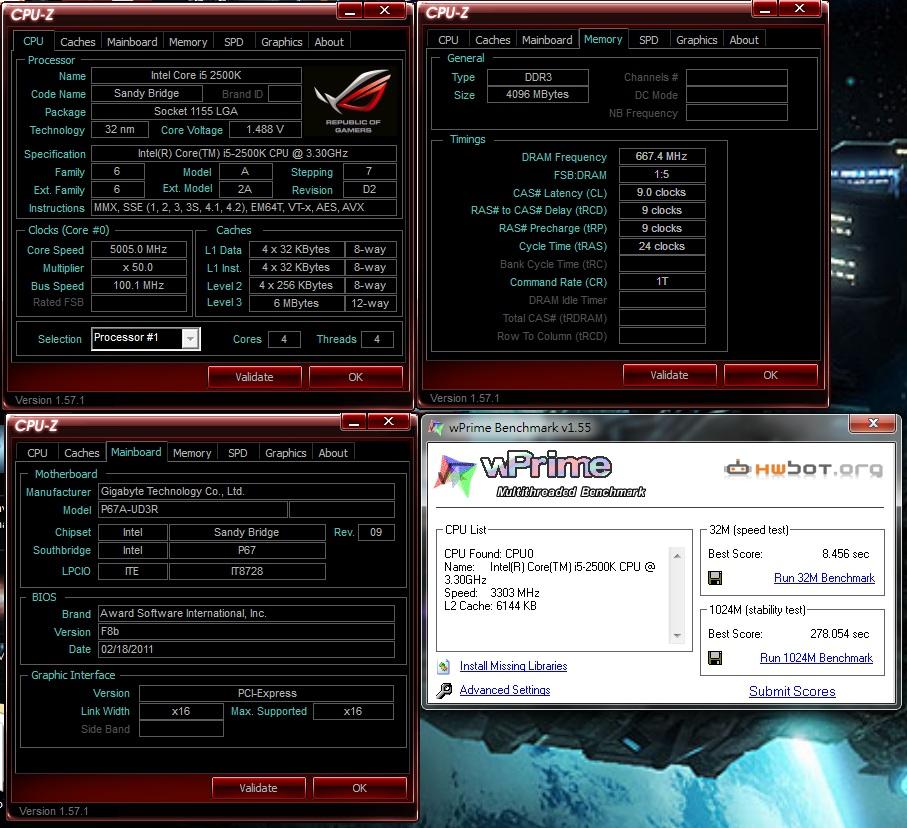907x828 pixels.
Task: Select SPD tab in the Memory CPU-Z window
Action: point(648,40)
